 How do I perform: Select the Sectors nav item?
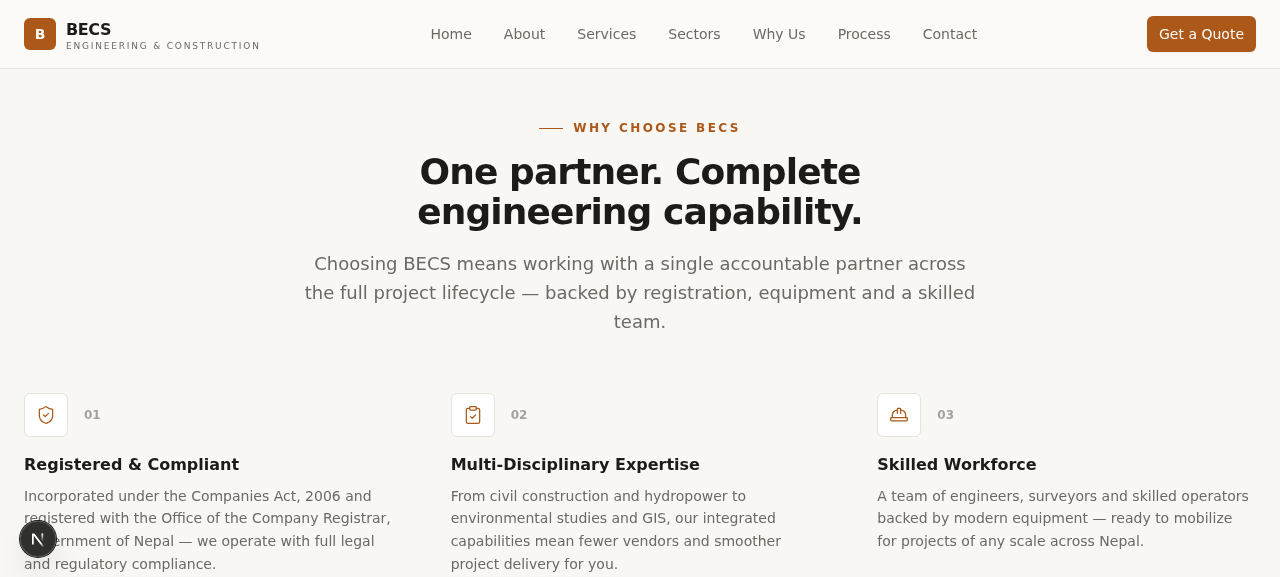[694, 34]
